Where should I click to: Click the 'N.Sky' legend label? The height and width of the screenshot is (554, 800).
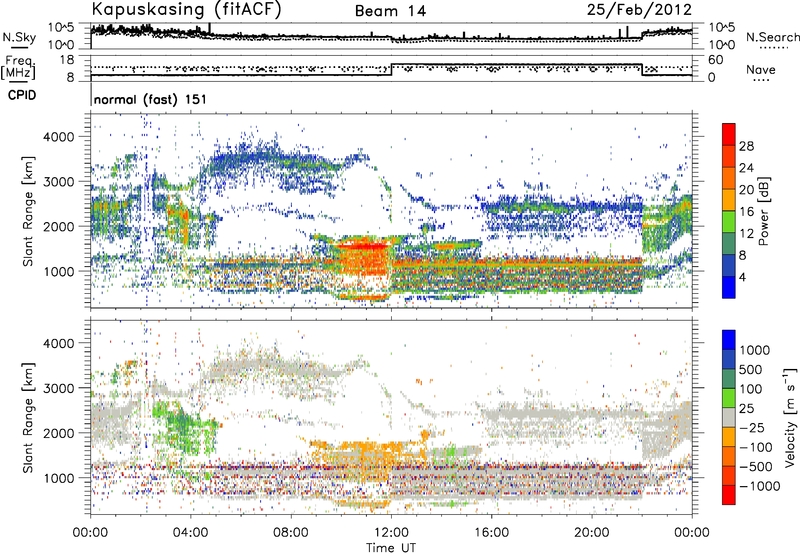tap(19, 37)
